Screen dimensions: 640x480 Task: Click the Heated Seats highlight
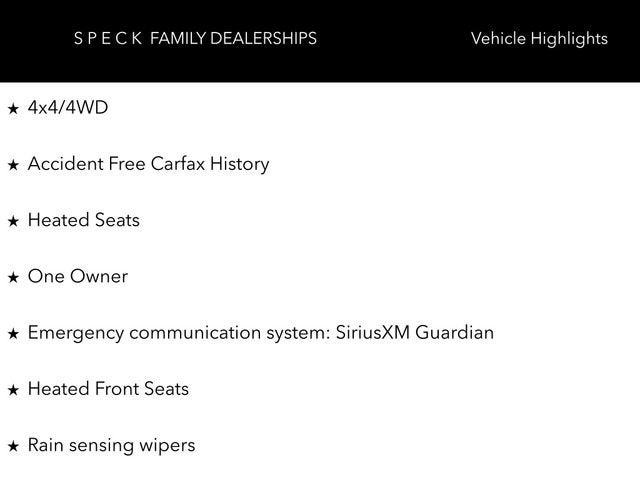84,220
